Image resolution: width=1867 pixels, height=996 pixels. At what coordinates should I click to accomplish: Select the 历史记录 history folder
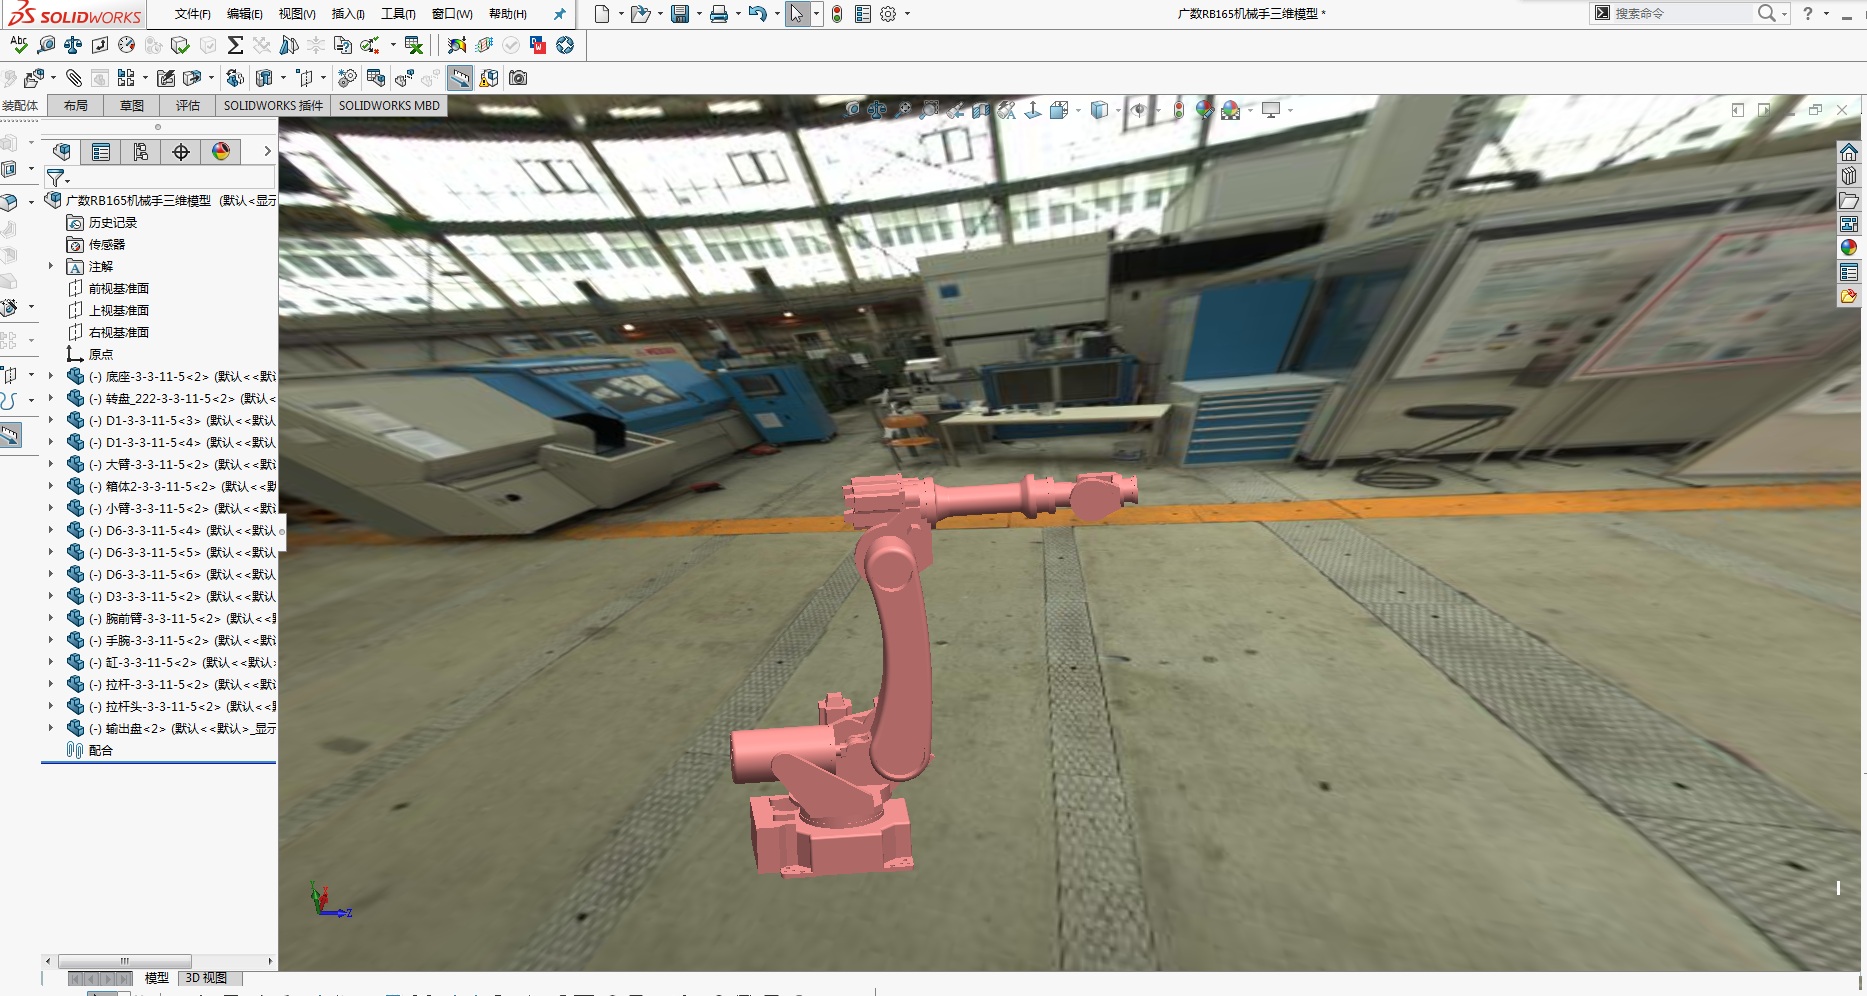click(102, 222)
